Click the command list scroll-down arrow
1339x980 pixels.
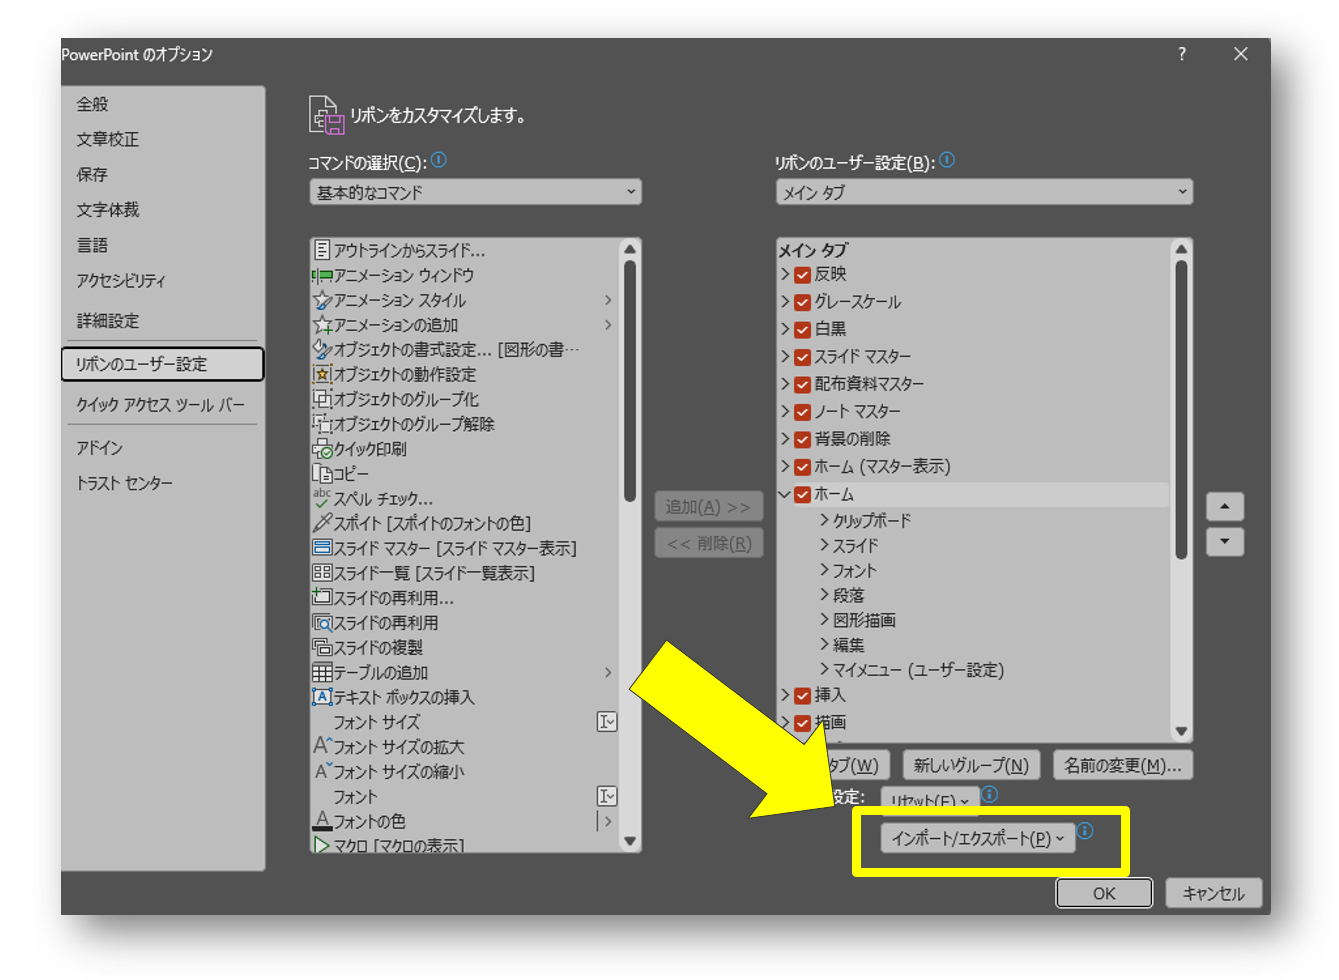pyautogui.click(x=630, y=841)
